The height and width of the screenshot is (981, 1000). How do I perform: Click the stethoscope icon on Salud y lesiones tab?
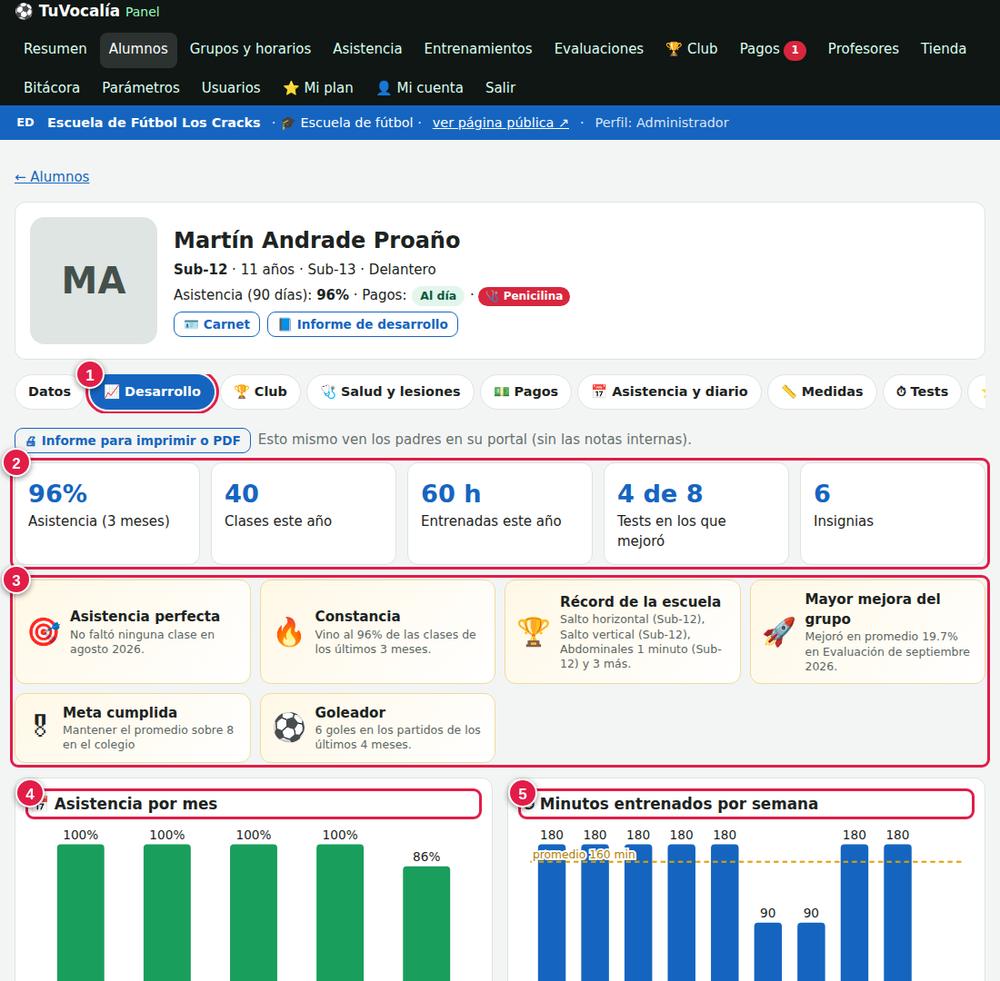[328, 392]
